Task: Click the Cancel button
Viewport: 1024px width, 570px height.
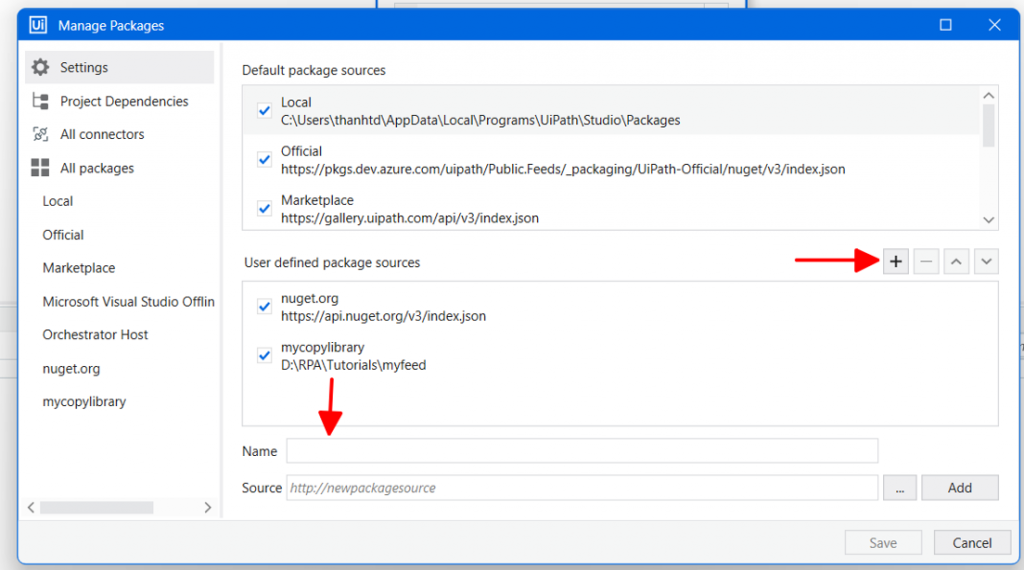Action: click(972, 543)
